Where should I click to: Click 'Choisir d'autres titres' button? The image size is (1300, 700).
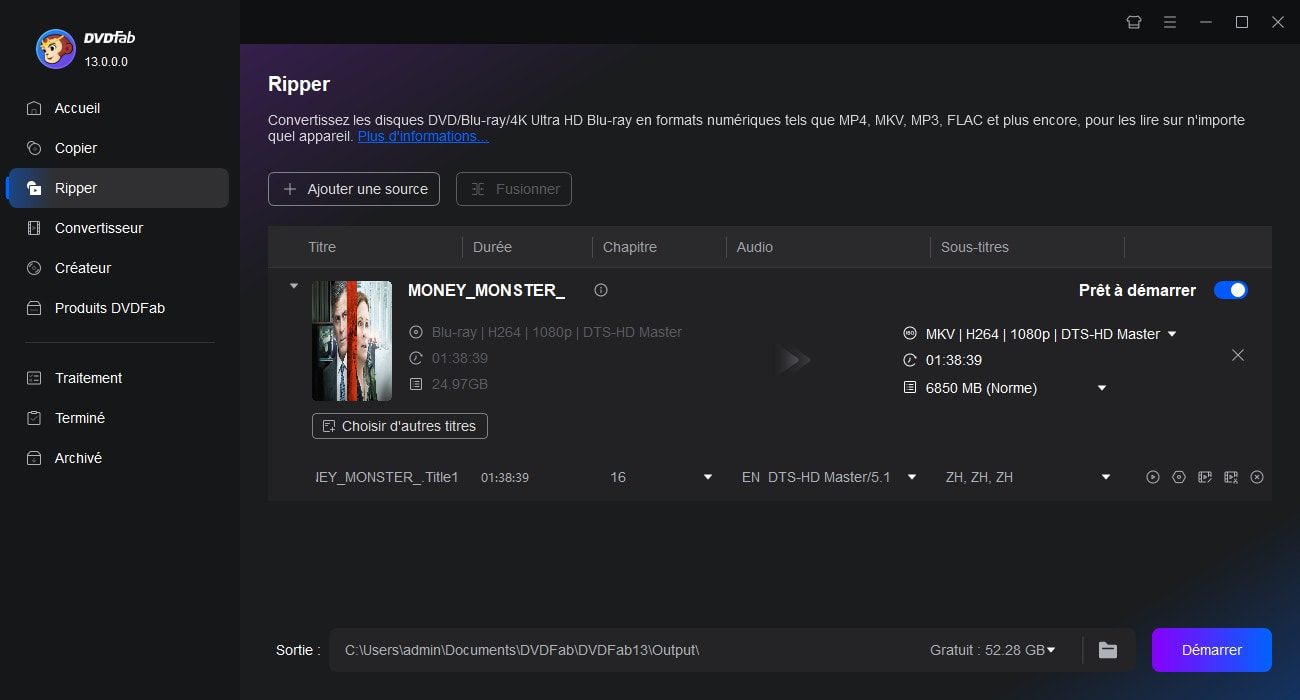point(400,426)
